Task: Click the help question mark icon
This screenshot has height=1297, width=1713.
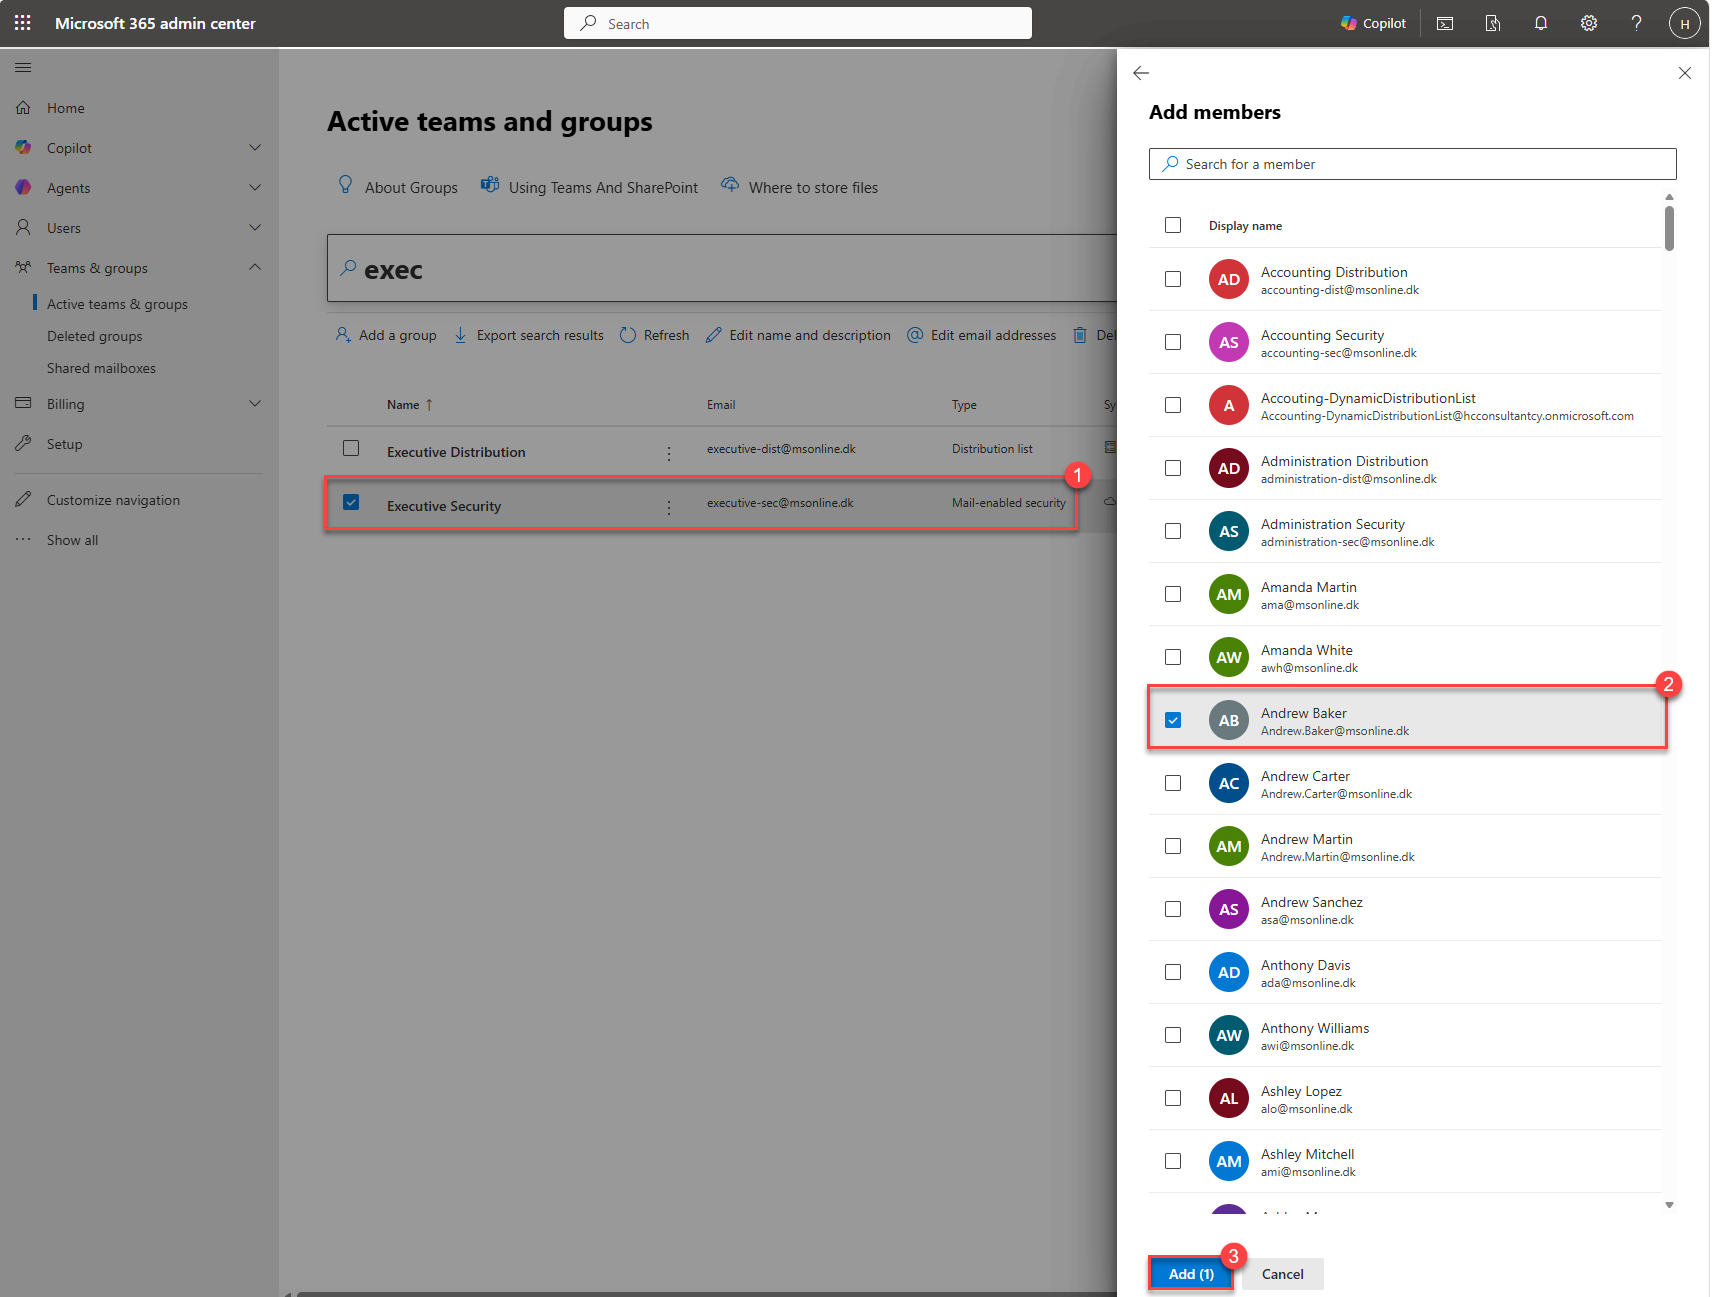Action: [x=1636, y=23]
